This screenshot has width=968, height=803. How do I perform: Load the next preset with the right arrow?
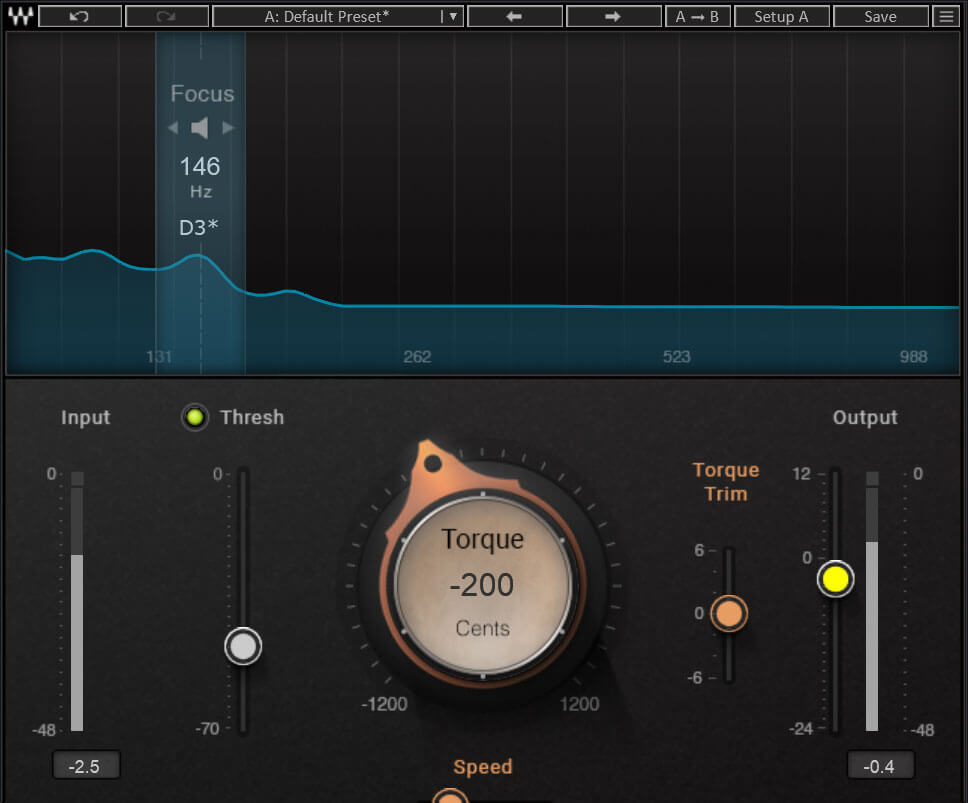tap(613, 16)
